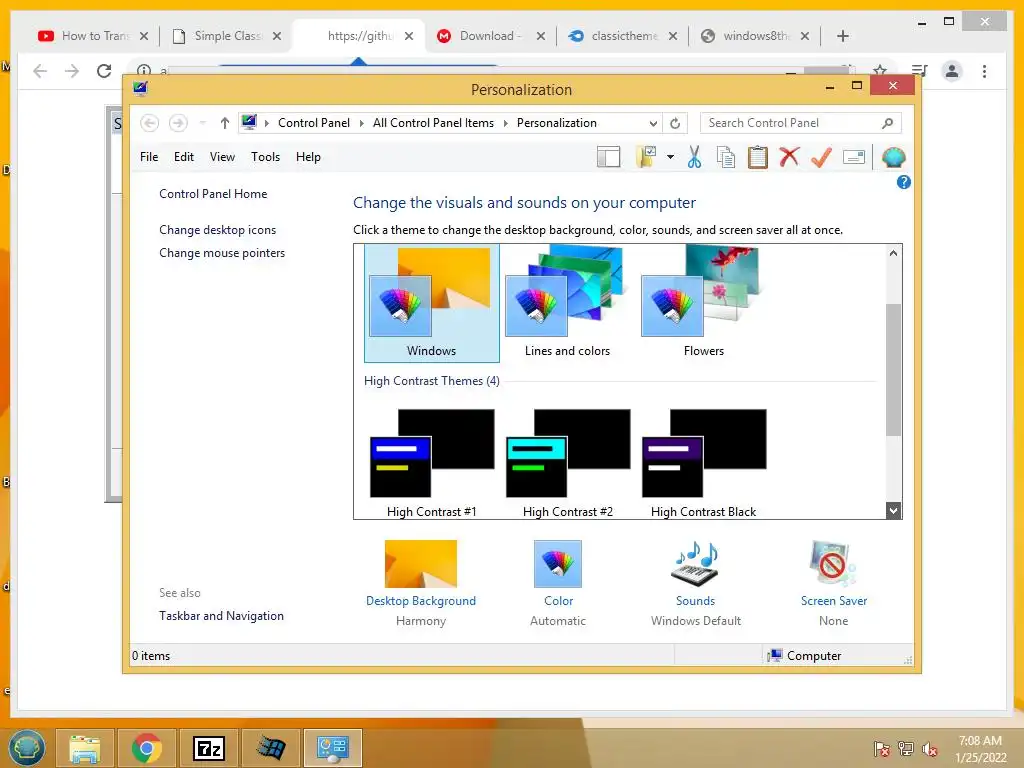This screenshot has height=768, width=1024.
Task: Open the folder options dropdown arrow
Action: point(670,157)
